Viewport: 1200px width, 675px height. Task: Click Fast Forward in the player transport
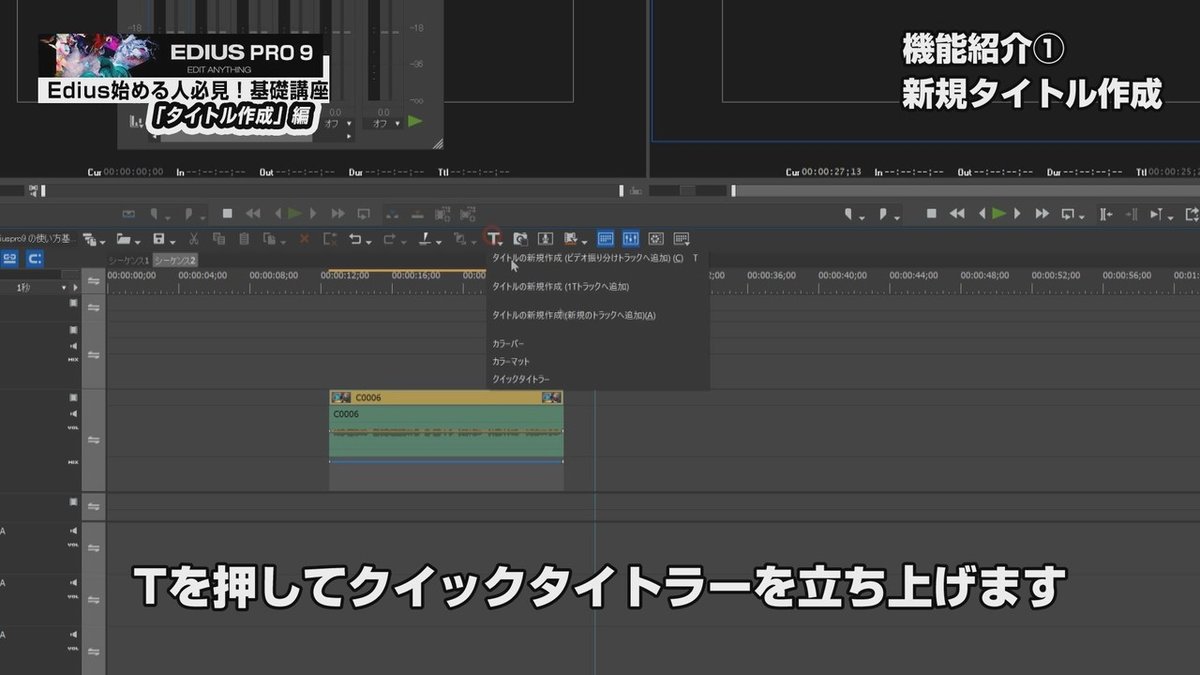tap(337, 213)
